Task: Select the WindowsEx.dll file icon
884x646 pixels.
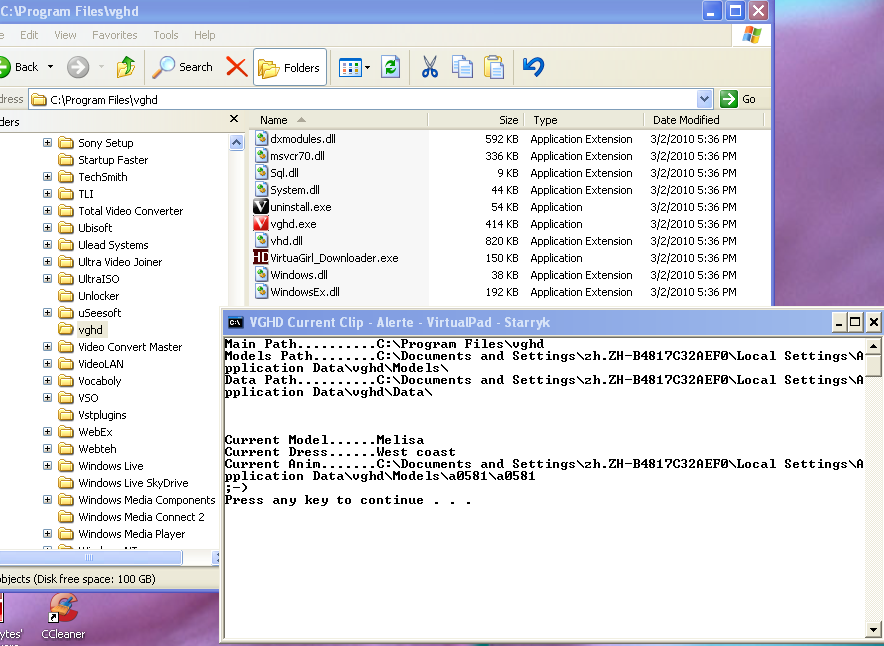Action: point(261,291)
